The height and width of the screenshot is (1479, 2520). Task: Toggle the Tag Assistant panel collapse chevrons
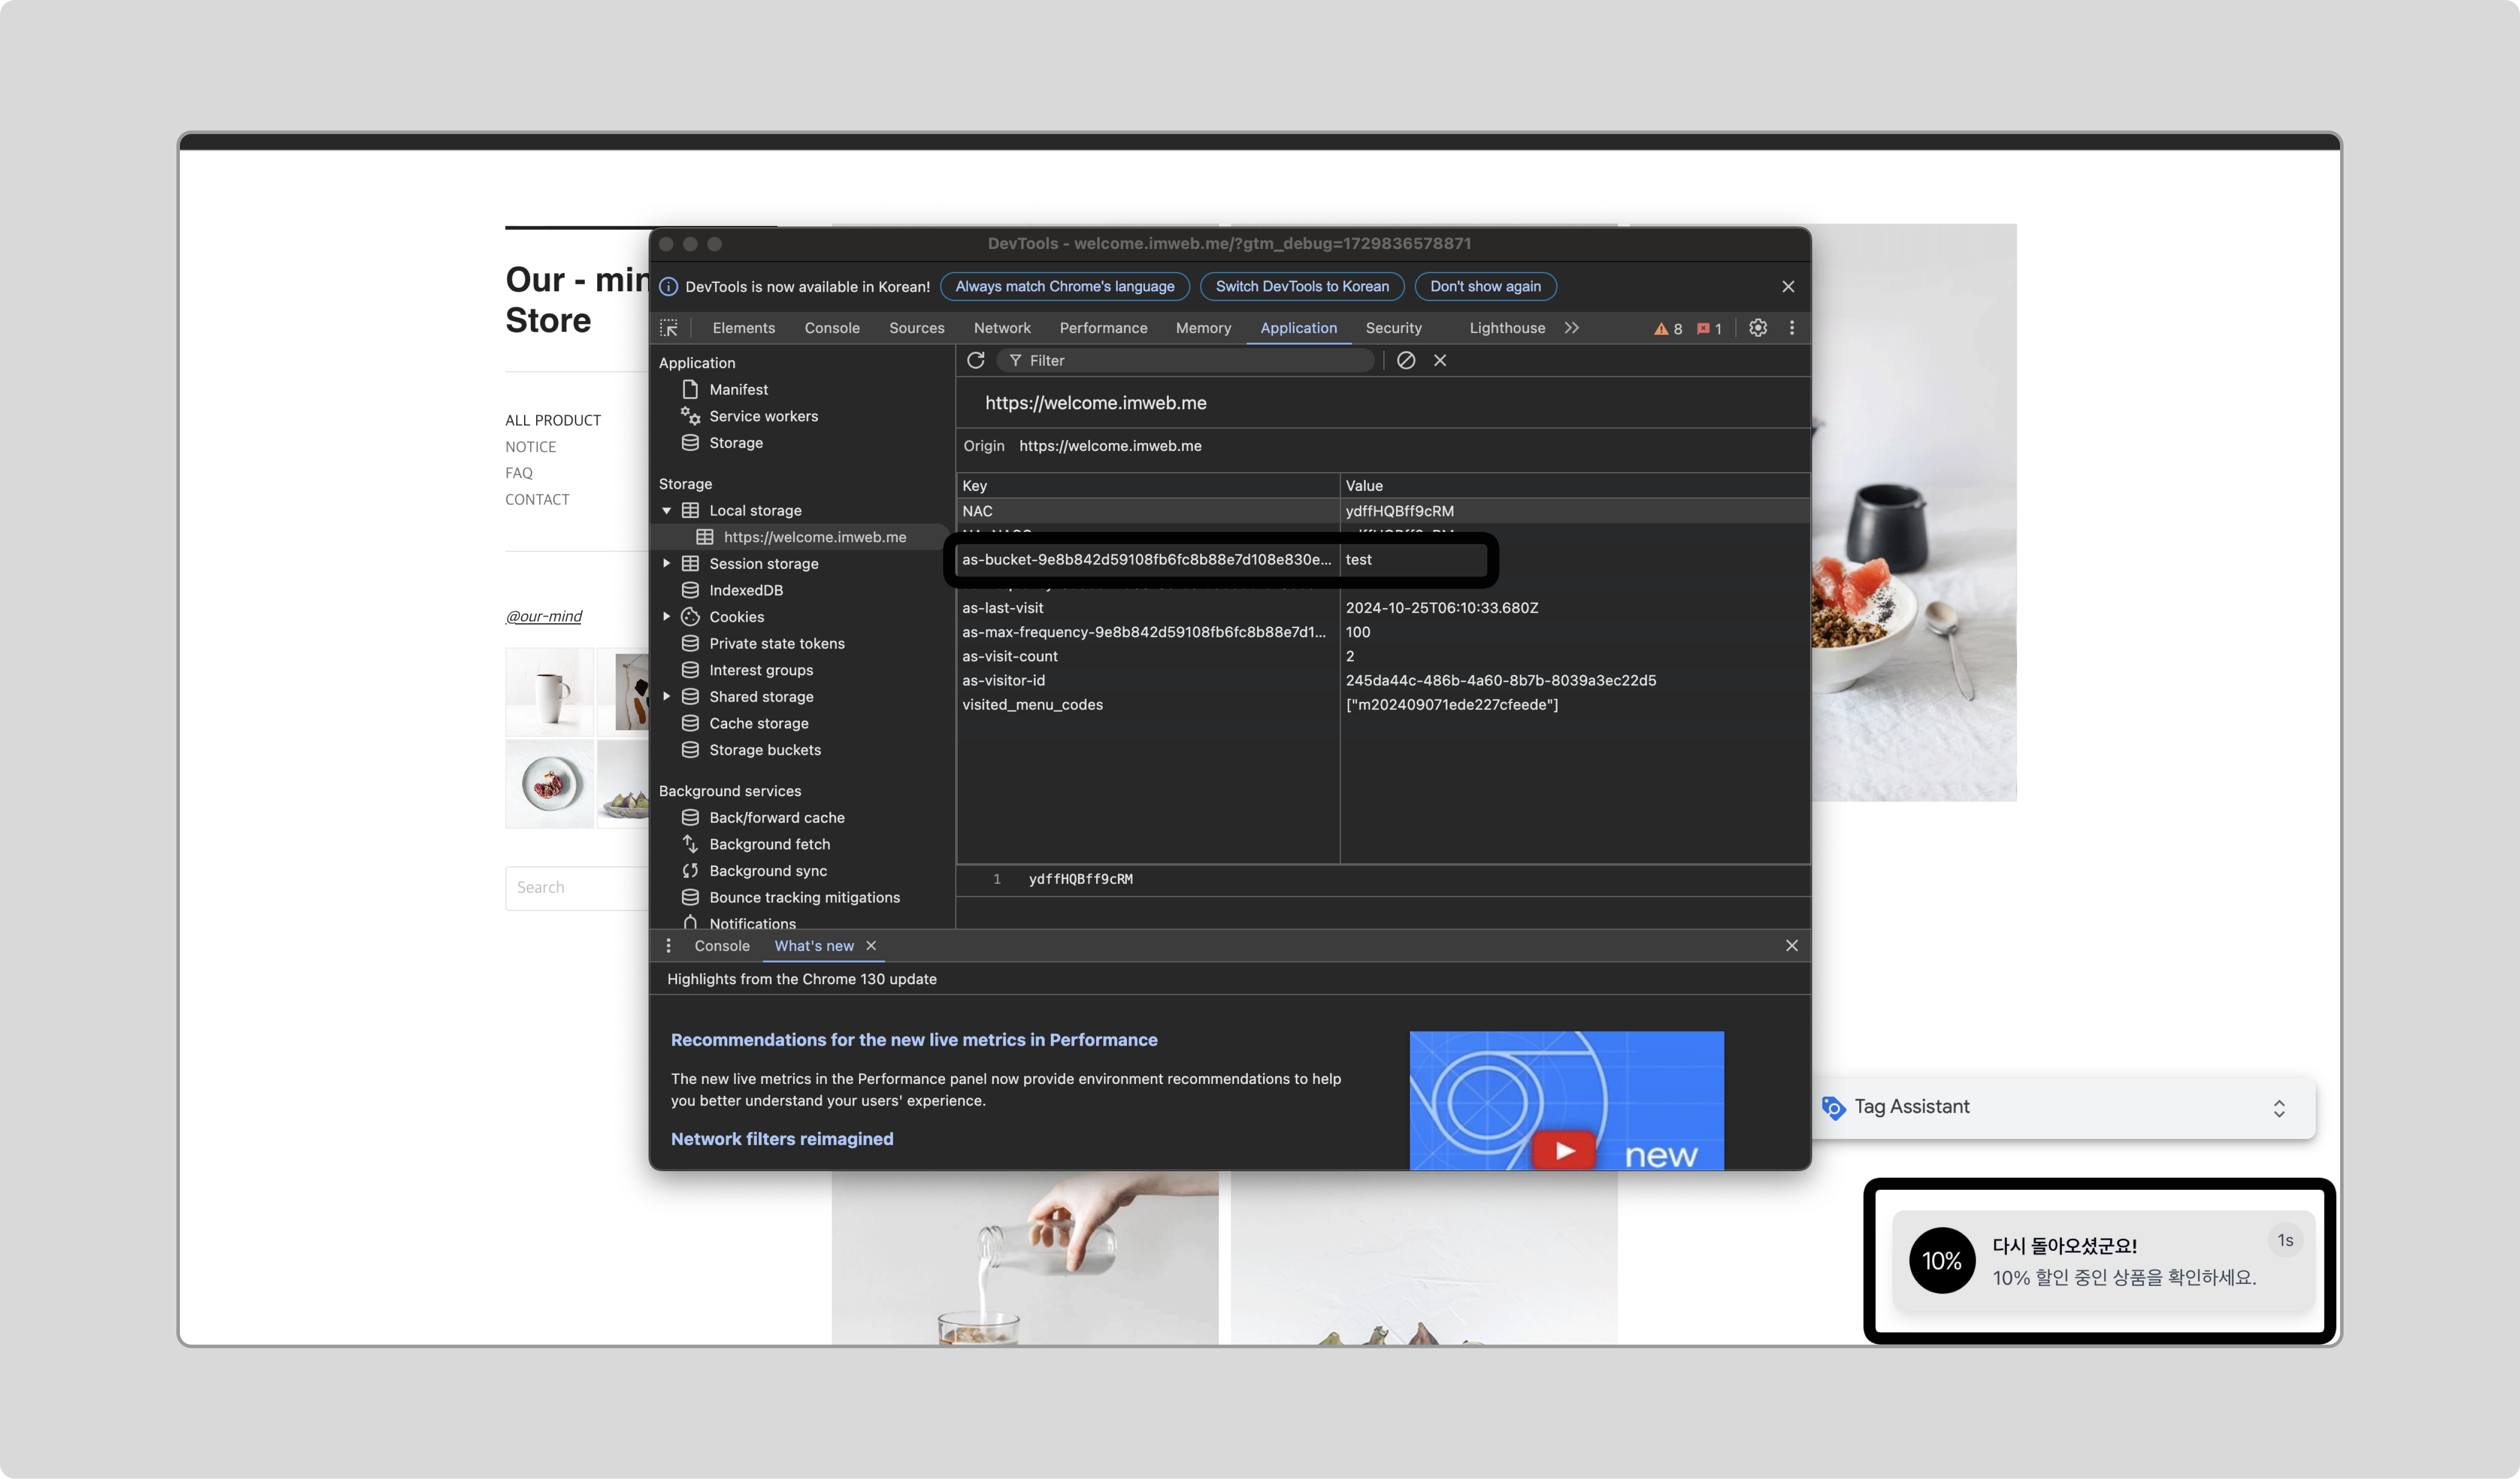(2279, 1108)
